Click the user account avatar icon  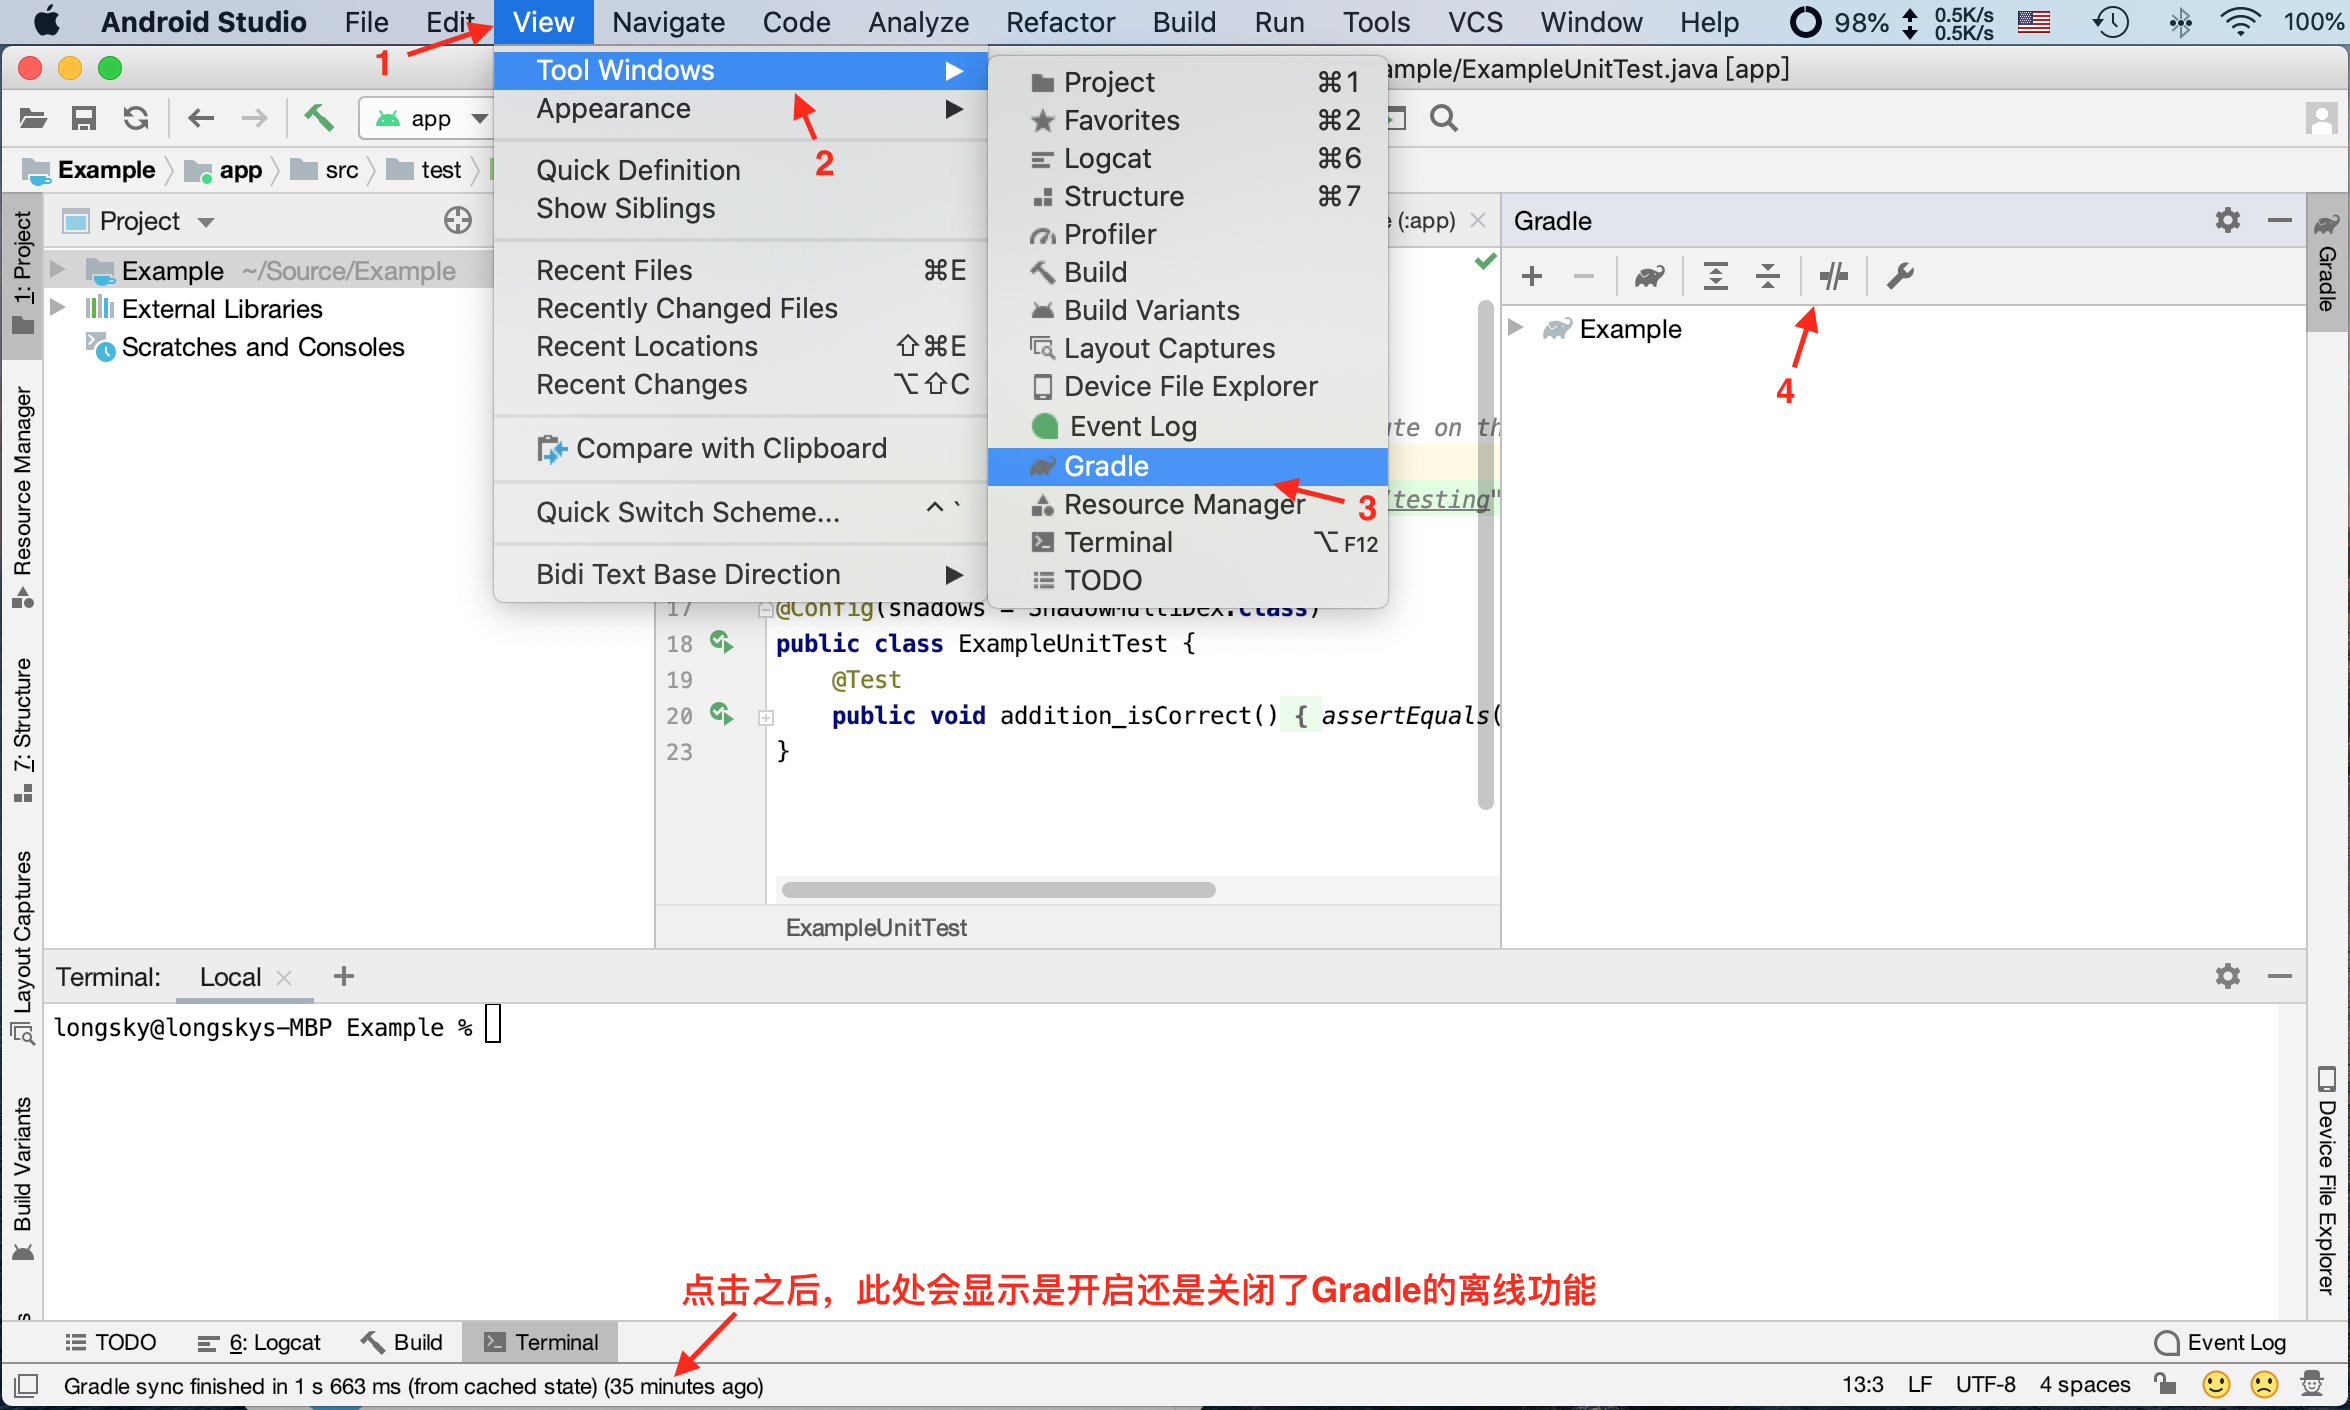tap(2321, 118)
